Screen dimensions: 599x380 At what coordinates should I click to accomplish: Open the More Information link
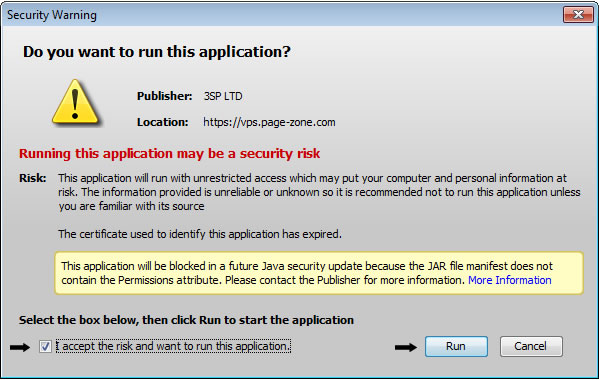[510, 280]
